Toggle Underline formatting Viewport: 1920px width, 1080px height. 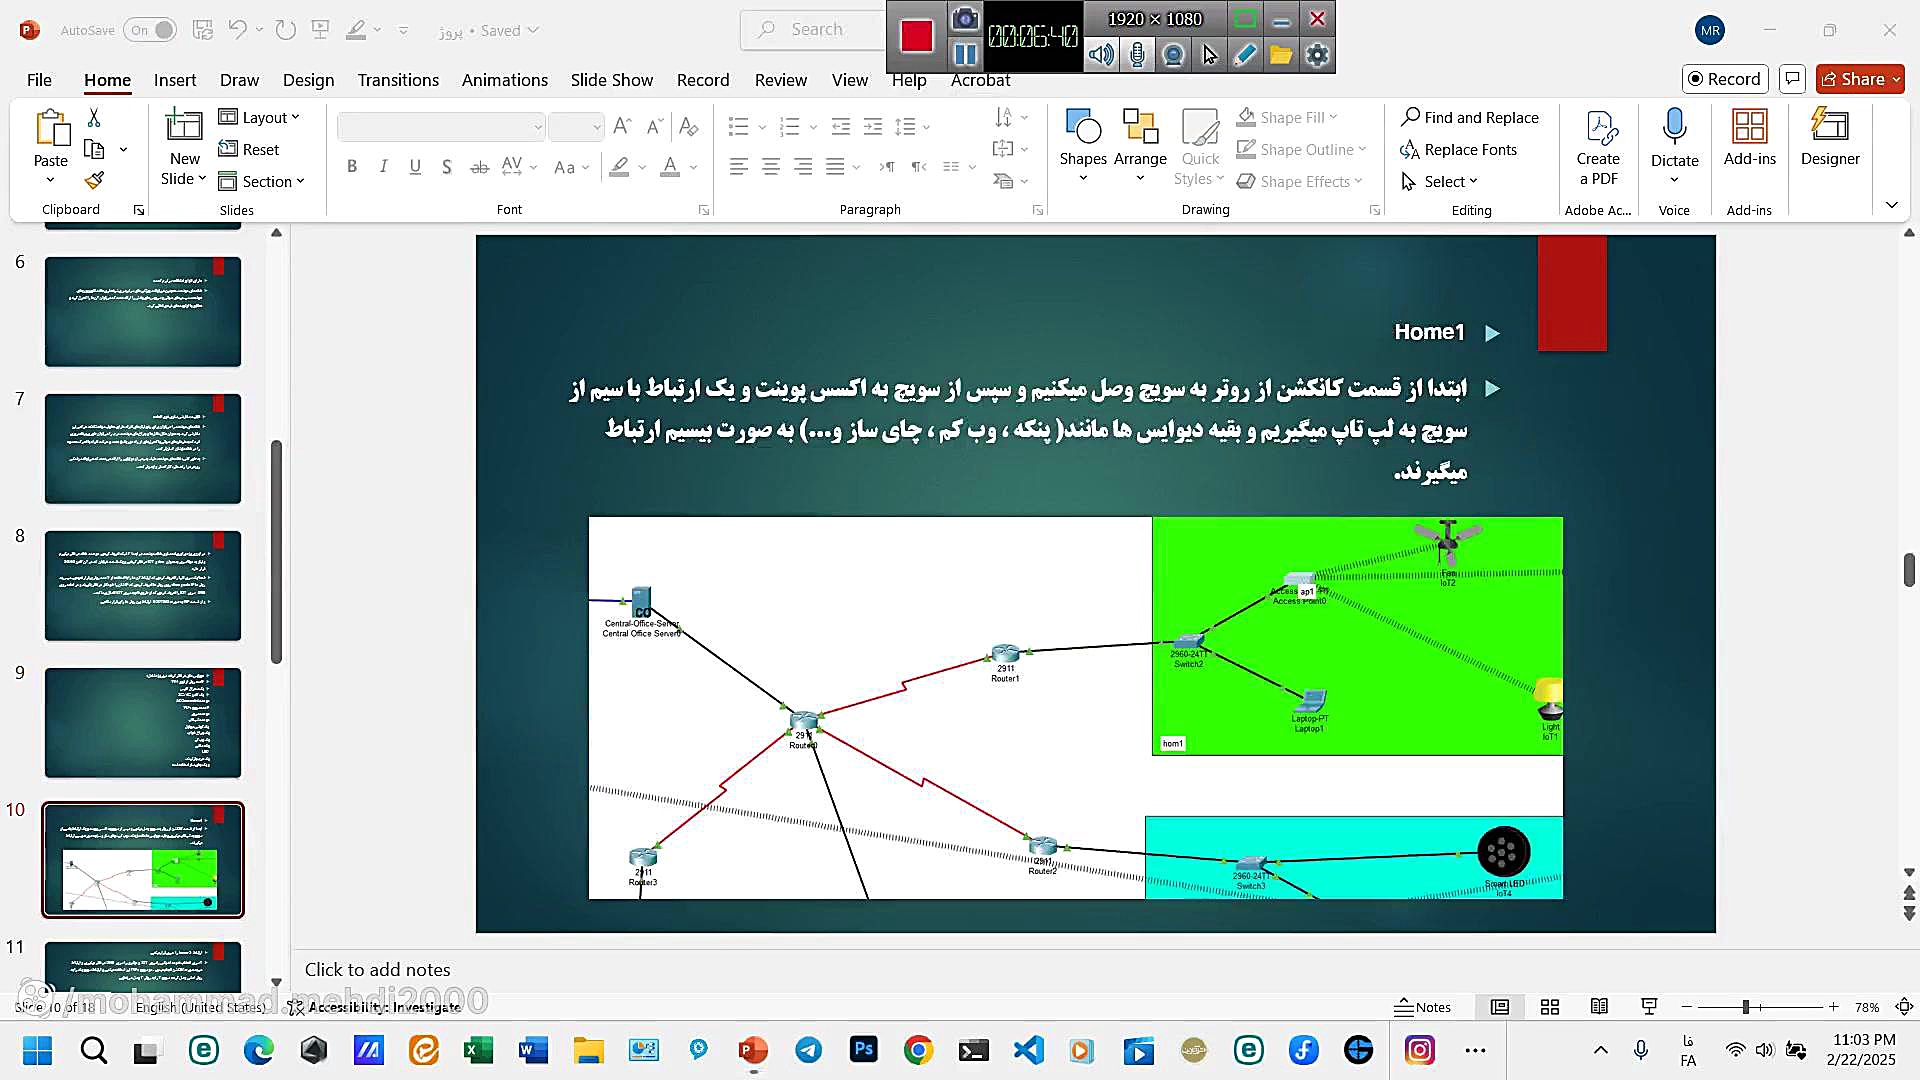point(415,167)
